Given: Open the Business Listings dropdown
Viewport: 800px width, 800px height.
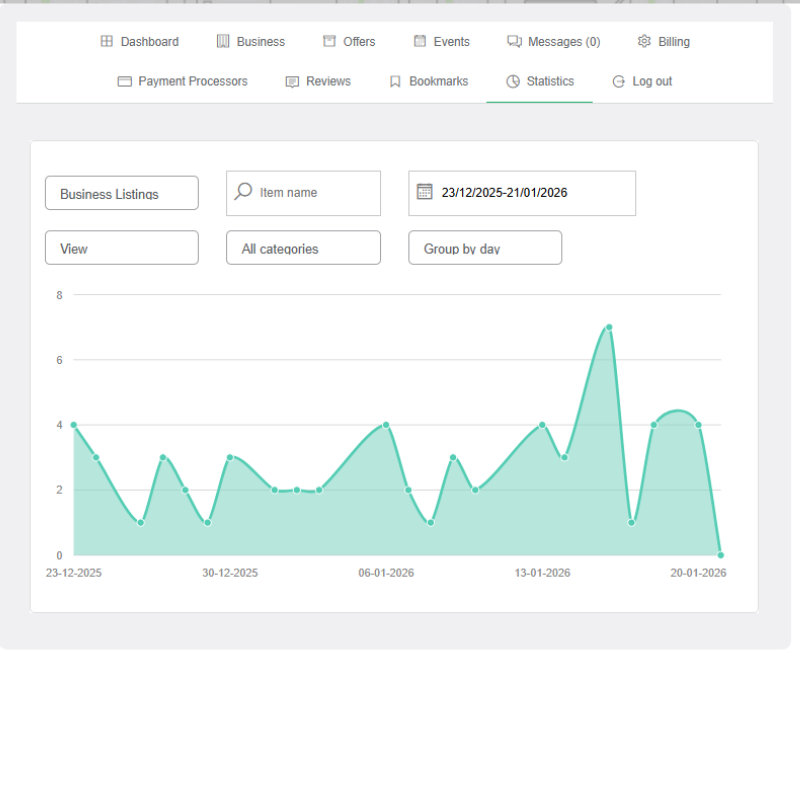Looking at the screenshot, I should pos(122,193).
